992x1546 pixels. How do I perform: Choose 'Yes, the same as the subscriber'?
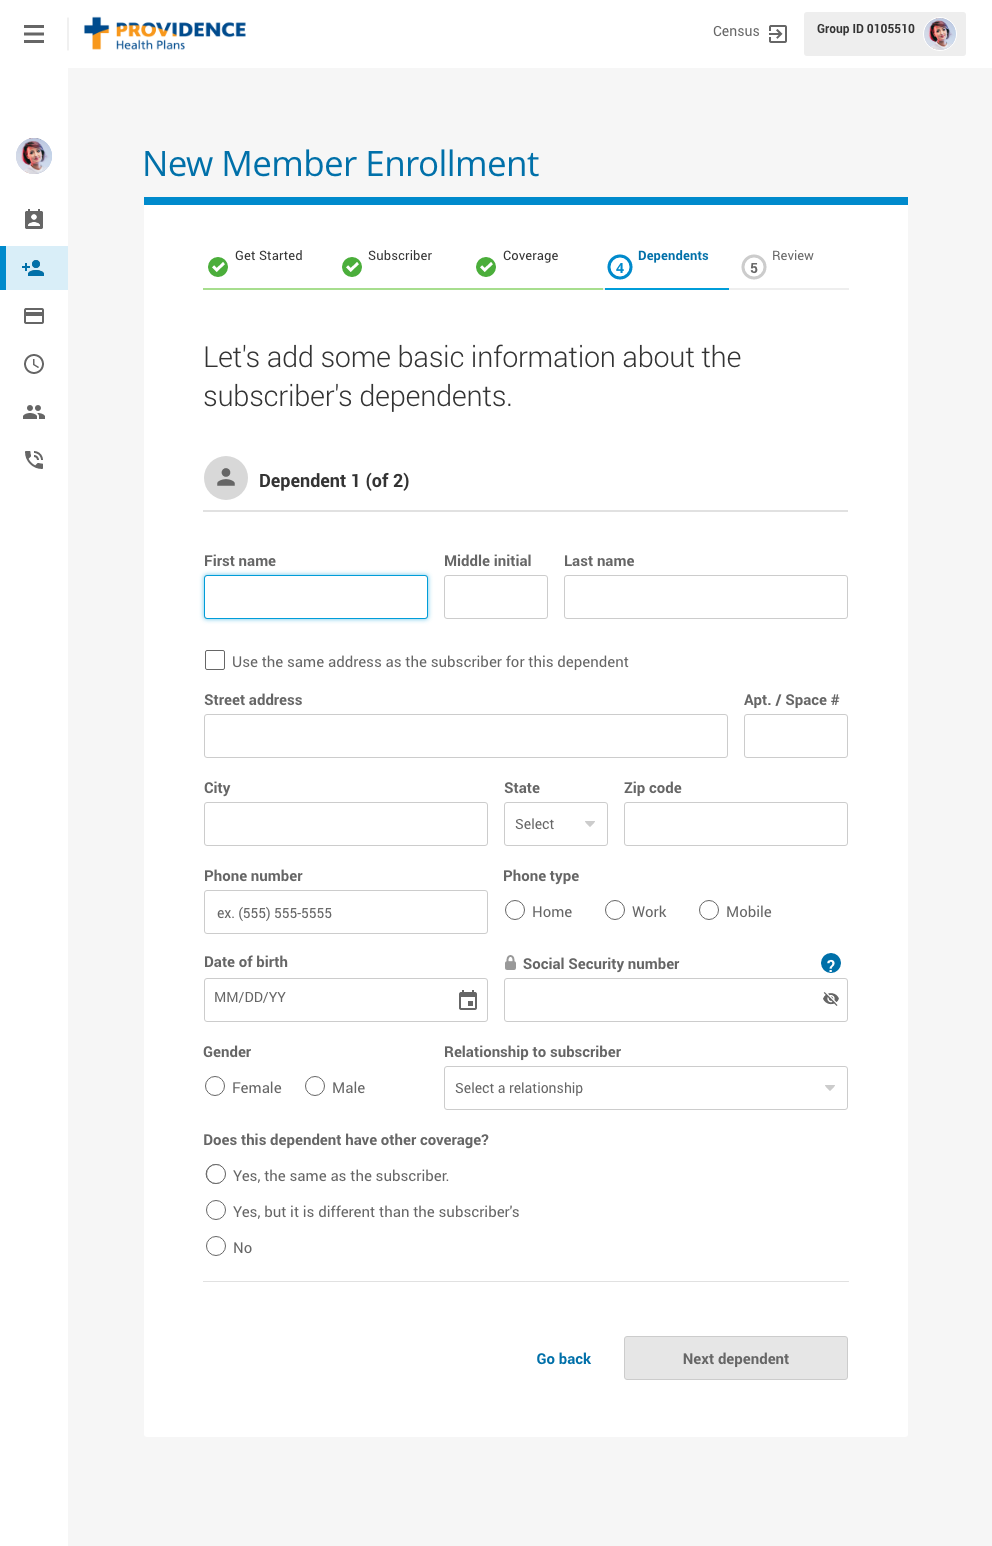(216, 1174)
